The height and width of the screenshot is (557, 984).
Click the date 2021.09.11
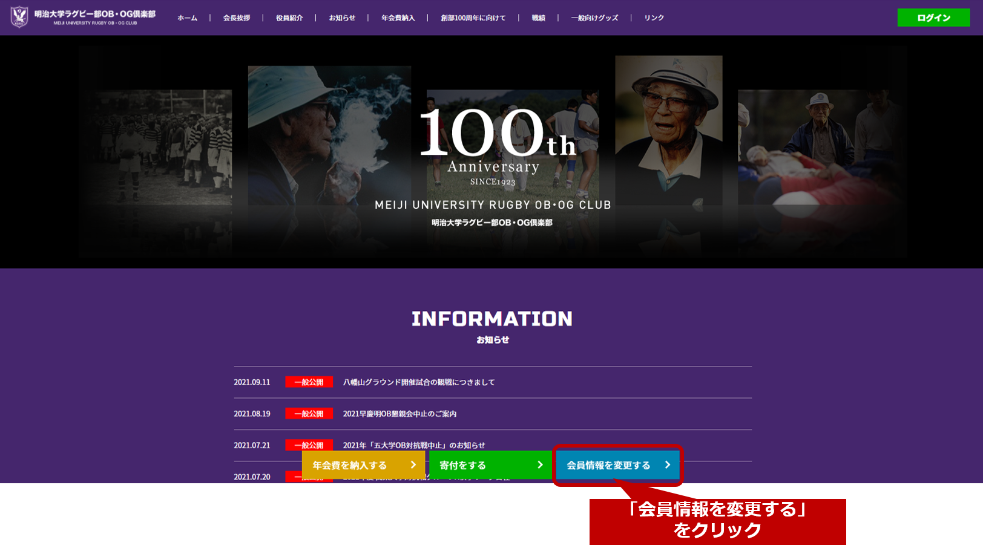click(x=252, y=382)
